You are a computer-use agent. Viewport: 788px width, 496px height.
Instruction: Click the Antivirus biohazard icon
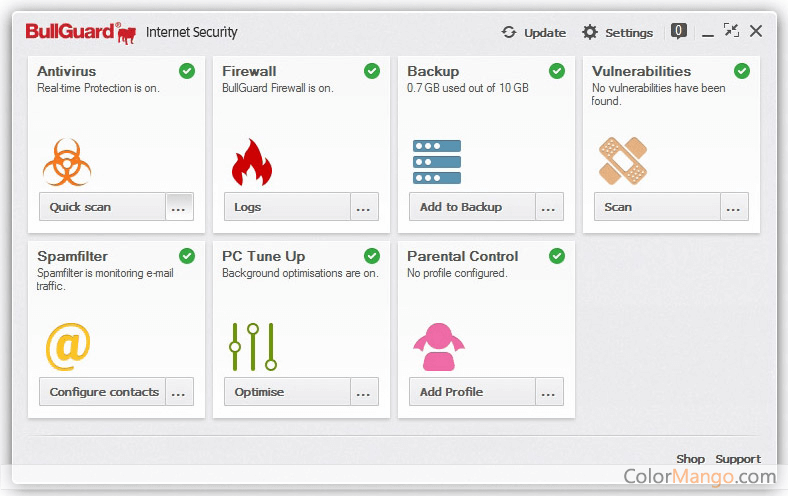67,162
